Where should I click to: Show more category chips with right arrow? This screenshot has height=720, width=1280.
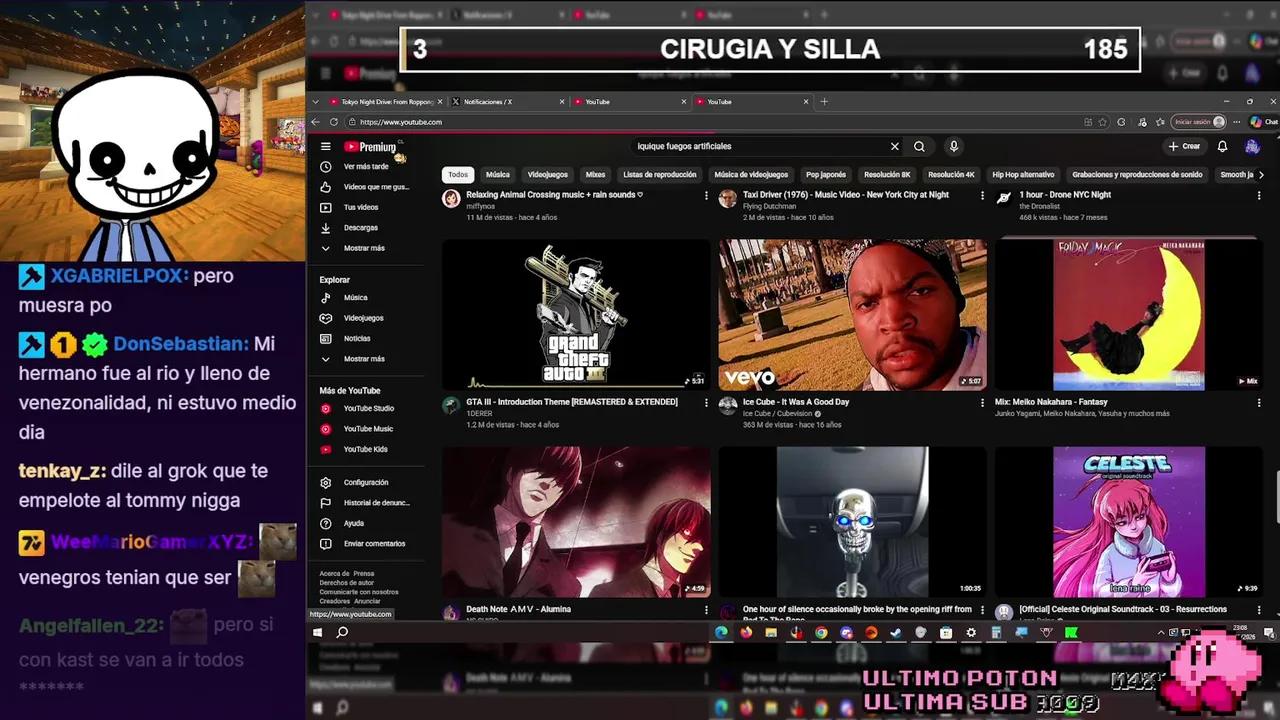coord(1260,174)
